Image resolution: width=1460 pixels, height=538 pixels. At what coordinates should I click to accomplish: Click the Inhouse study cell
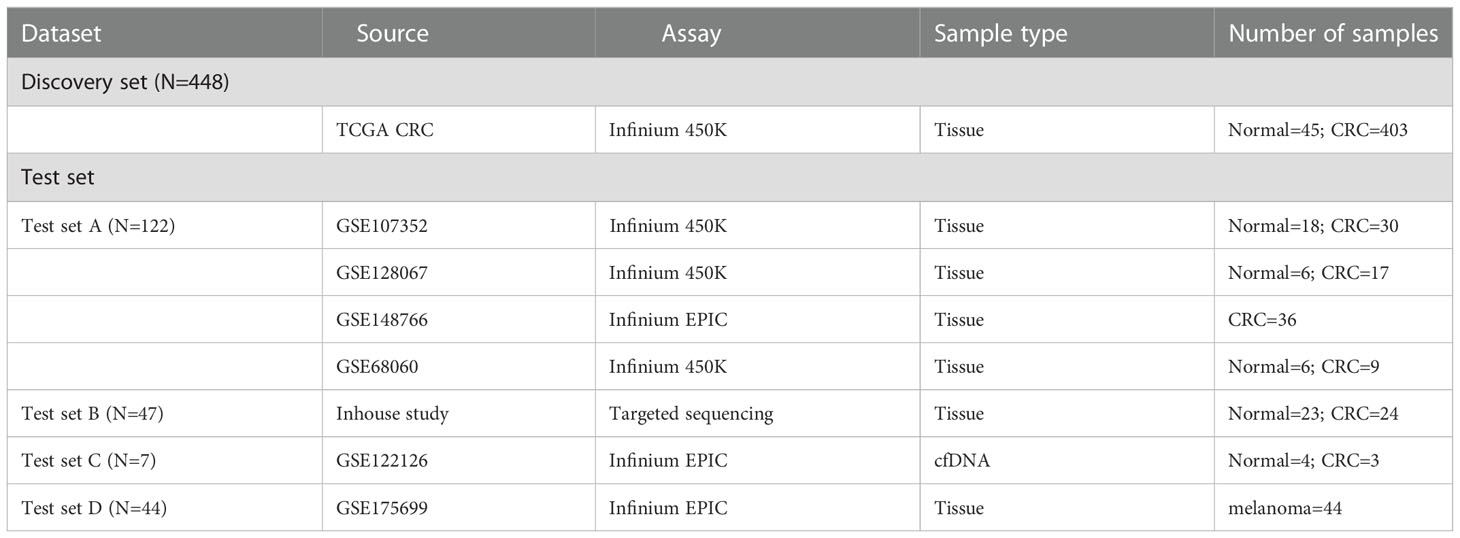[x=392, y=414]
